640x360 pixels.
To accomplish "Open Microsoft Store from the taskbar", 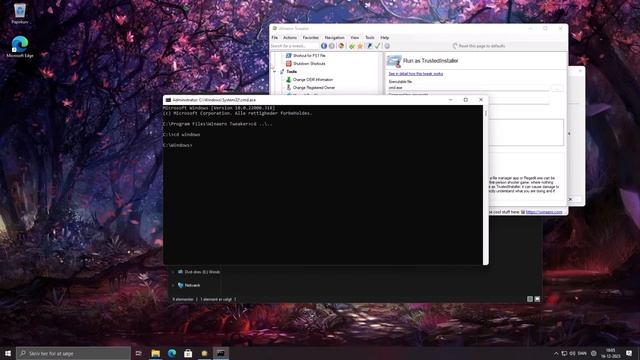I will coord(188,353).
